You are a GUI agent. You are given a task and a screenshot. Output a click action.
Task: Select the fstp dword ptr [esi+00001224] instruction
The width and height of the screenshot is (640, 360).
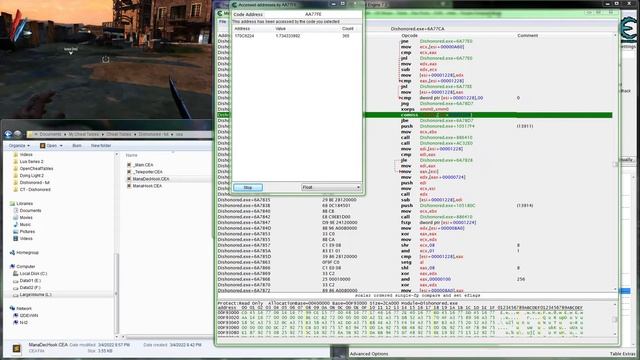click(439, 222)
